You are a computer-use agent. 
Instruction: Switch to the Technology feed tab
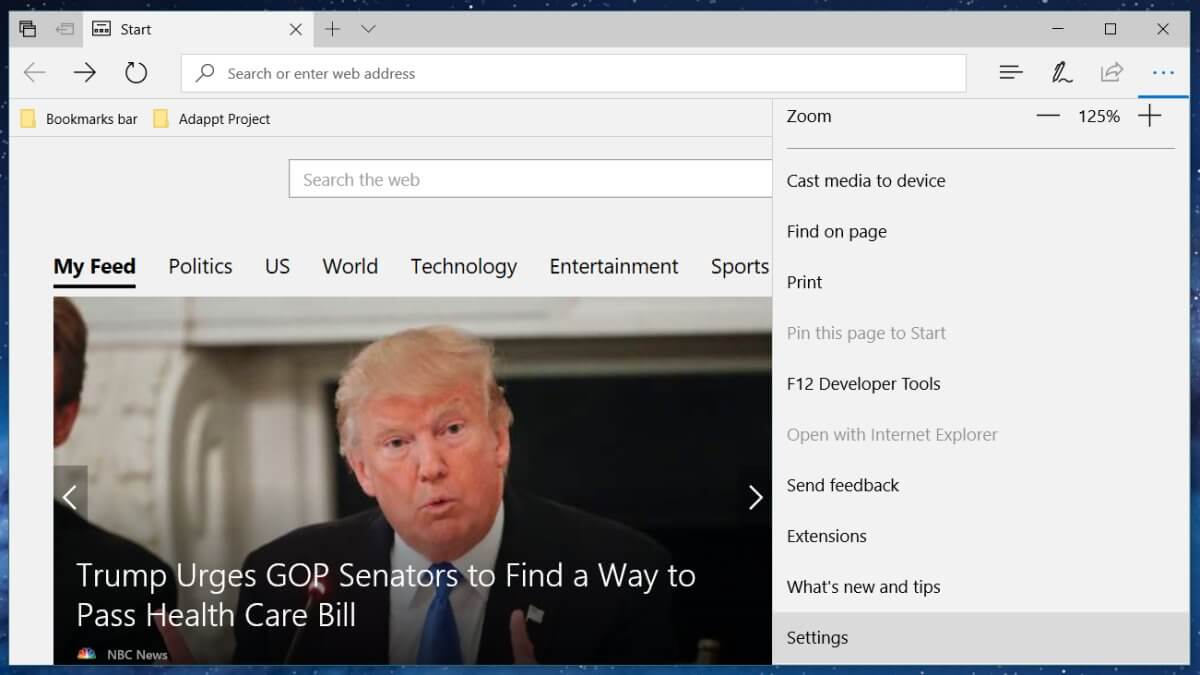463,266
